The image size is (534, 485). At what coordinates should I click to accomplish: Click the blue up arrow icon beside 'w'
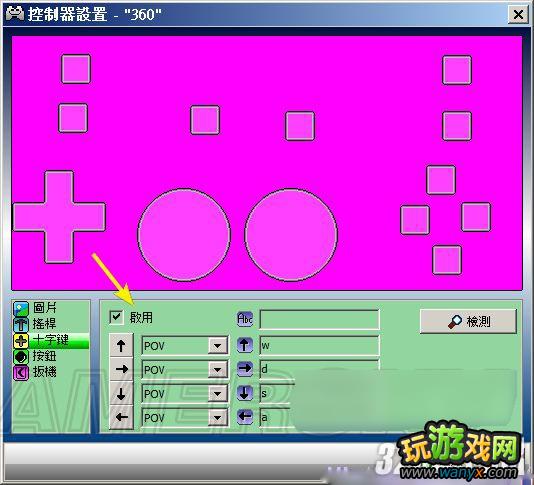tap(245, 345)
